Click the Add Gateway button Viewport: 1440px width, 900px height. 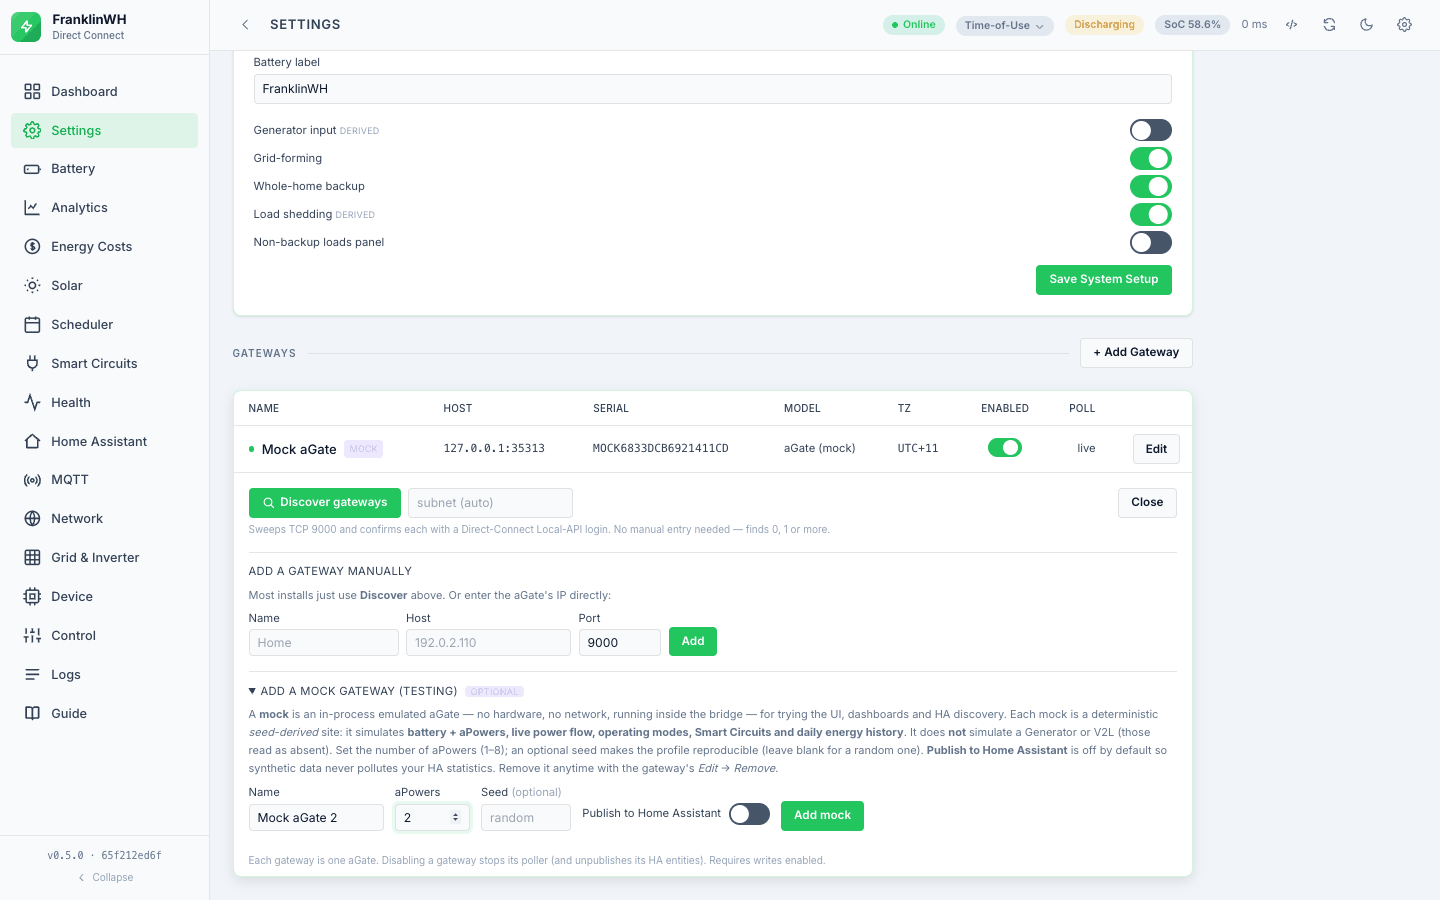[x=1136, y=352]
